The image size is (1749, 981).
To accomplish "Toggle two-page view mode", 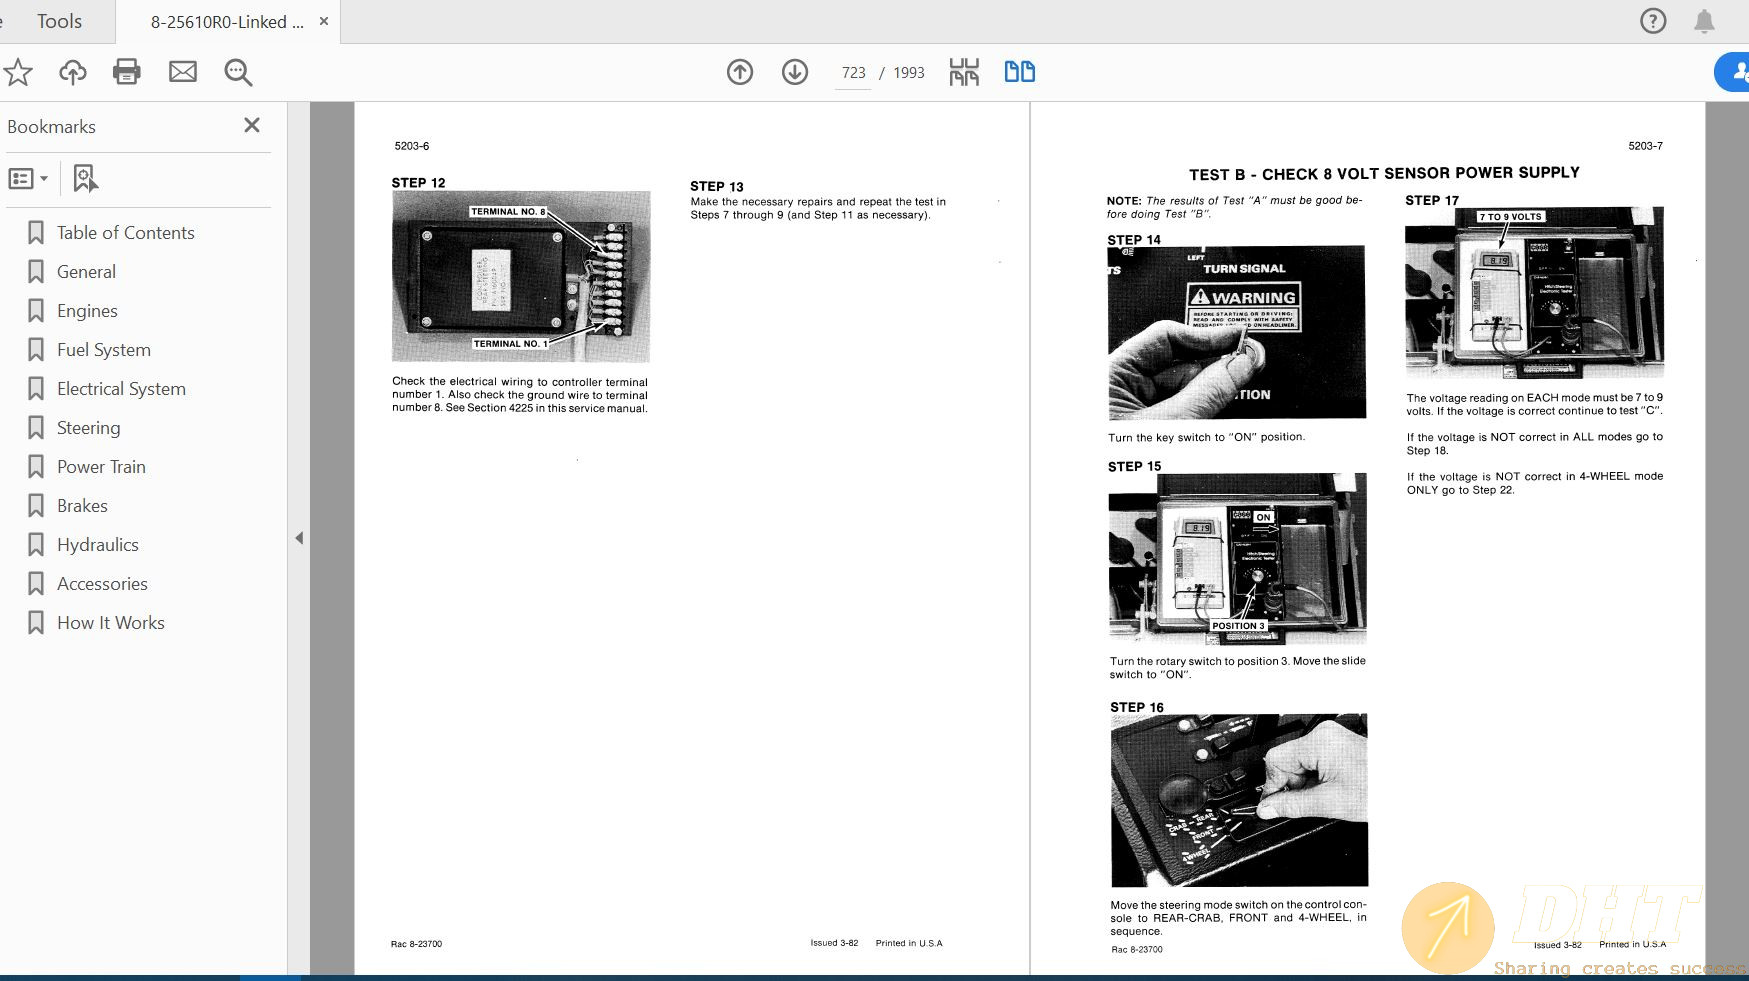I will [1019, 72].
